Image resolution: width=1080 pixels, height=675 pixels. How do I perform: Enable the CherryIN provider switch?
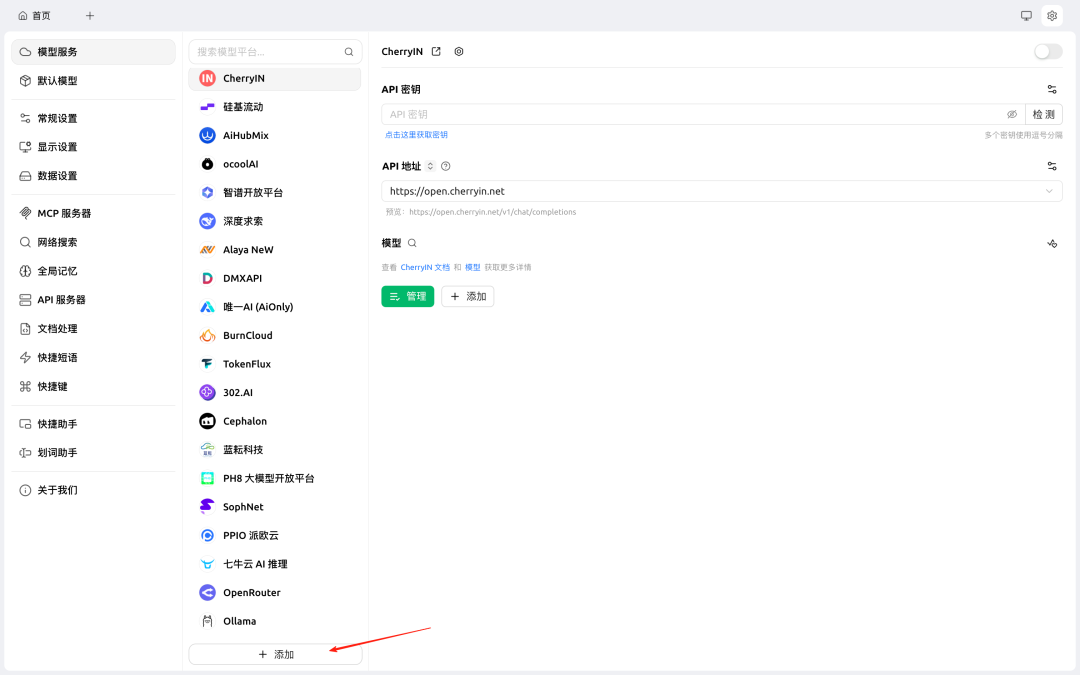pos(1048,52)
